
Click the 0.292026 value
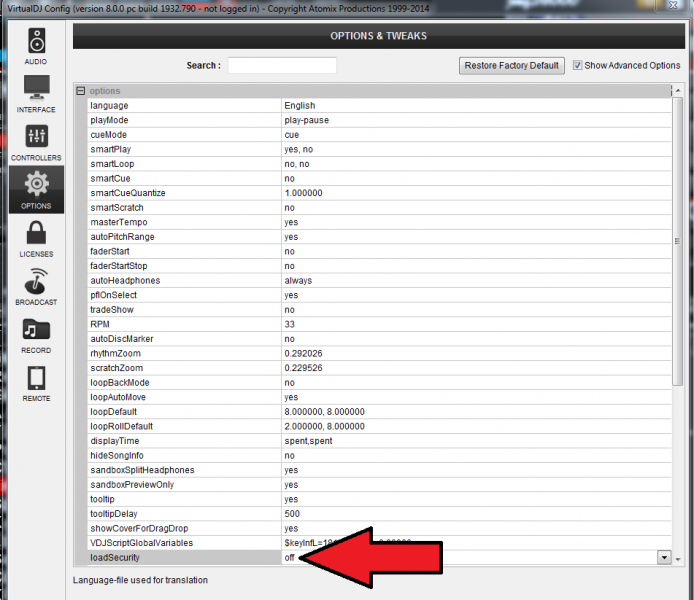point(303,354)
